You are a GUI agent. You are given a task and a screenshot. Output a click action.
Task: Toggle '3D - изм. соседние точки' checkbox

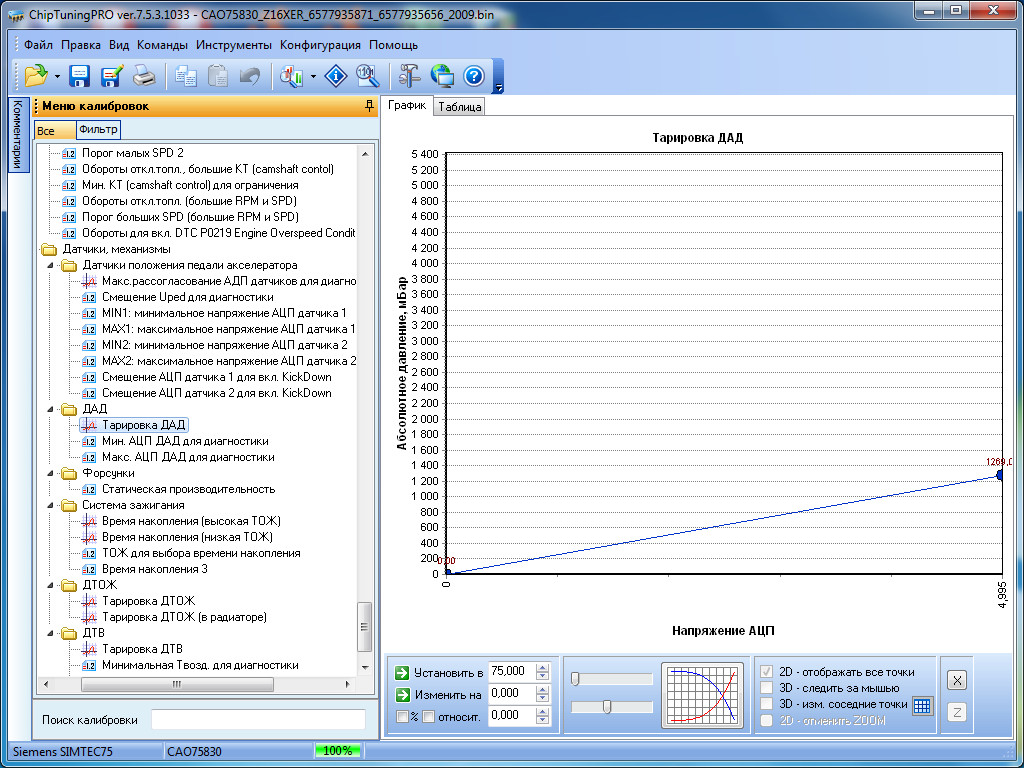point(767,704)
